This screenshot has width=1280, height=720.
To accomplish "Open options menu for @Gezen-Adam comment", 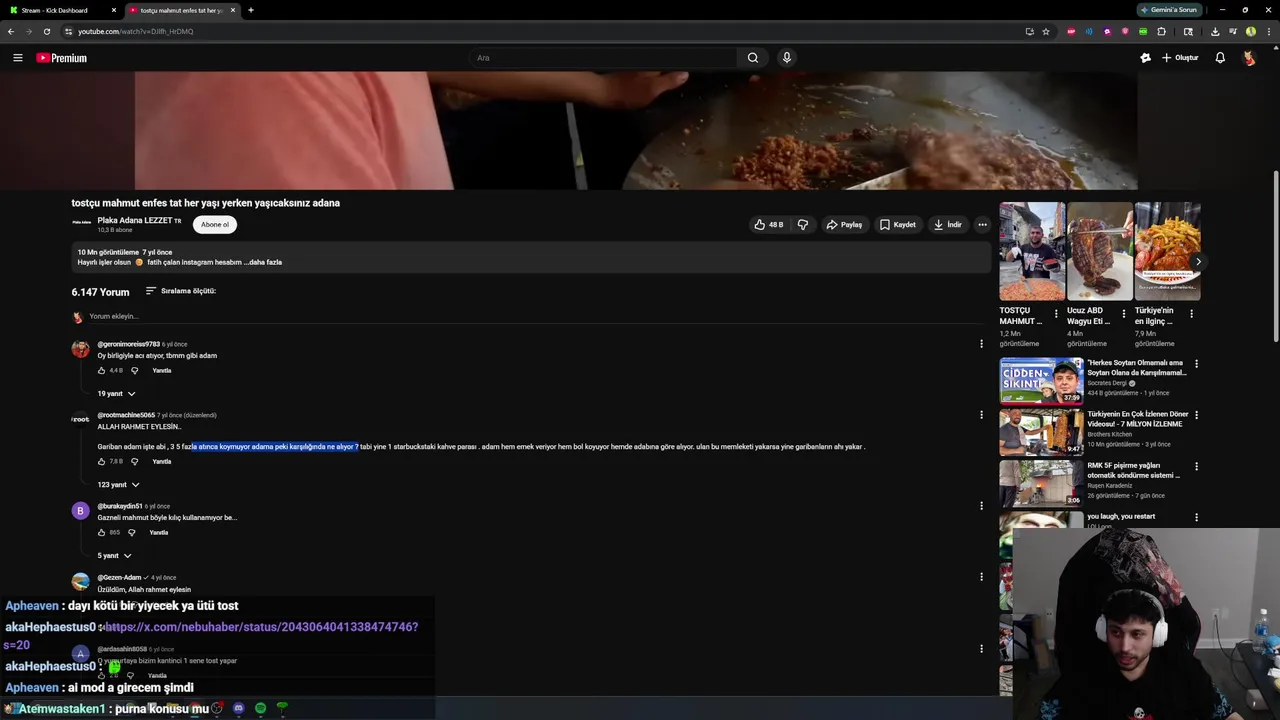I will click(x=981, y=576).
